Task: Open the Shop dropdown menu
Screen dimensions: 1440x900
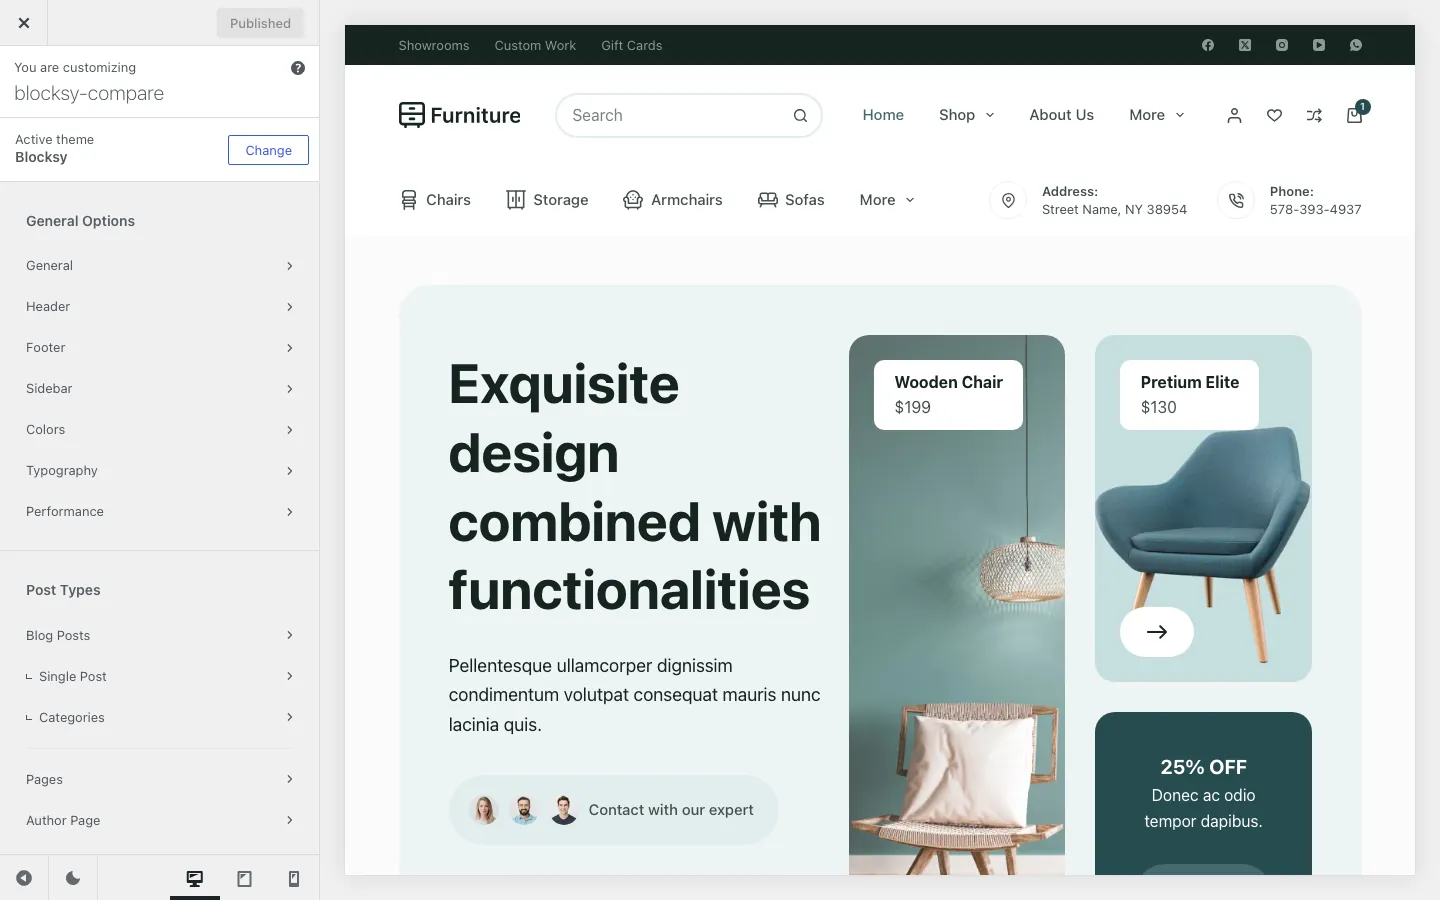Action: (x=967, y=115)
